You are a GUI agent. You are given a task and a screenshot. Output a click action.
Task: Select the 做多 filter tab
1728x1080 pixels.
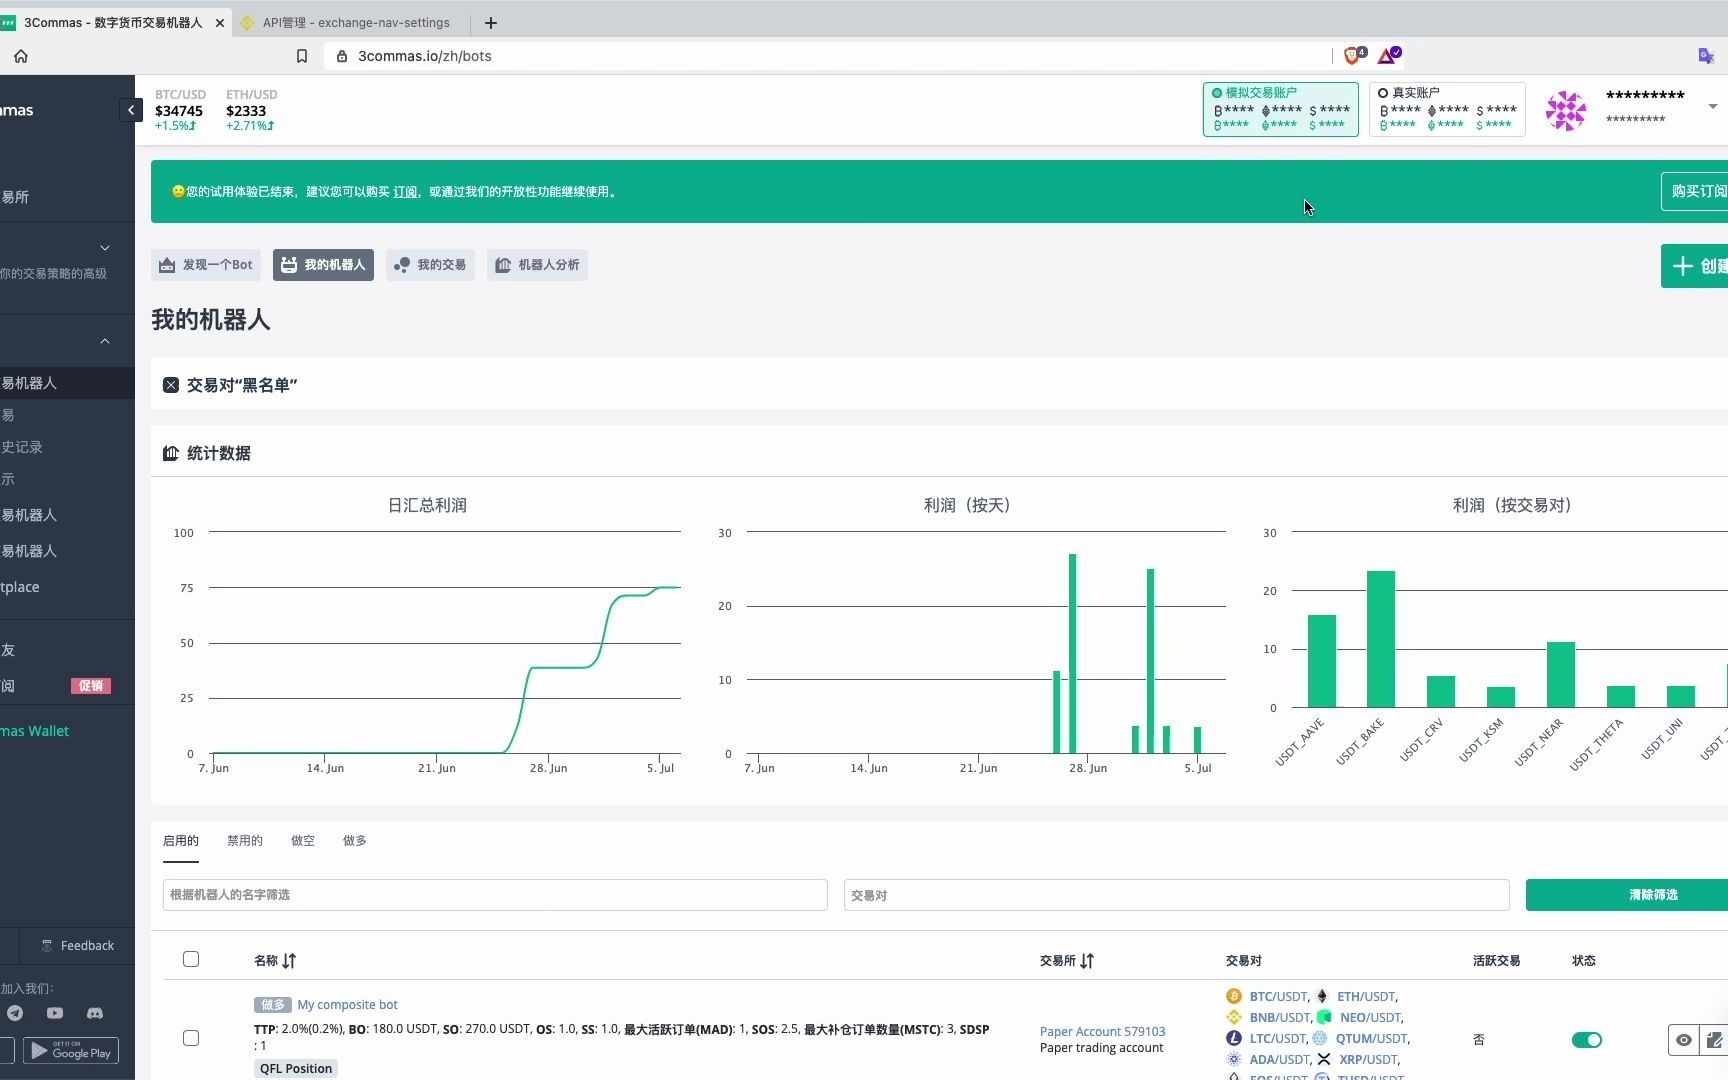click(x=355, y=841)
